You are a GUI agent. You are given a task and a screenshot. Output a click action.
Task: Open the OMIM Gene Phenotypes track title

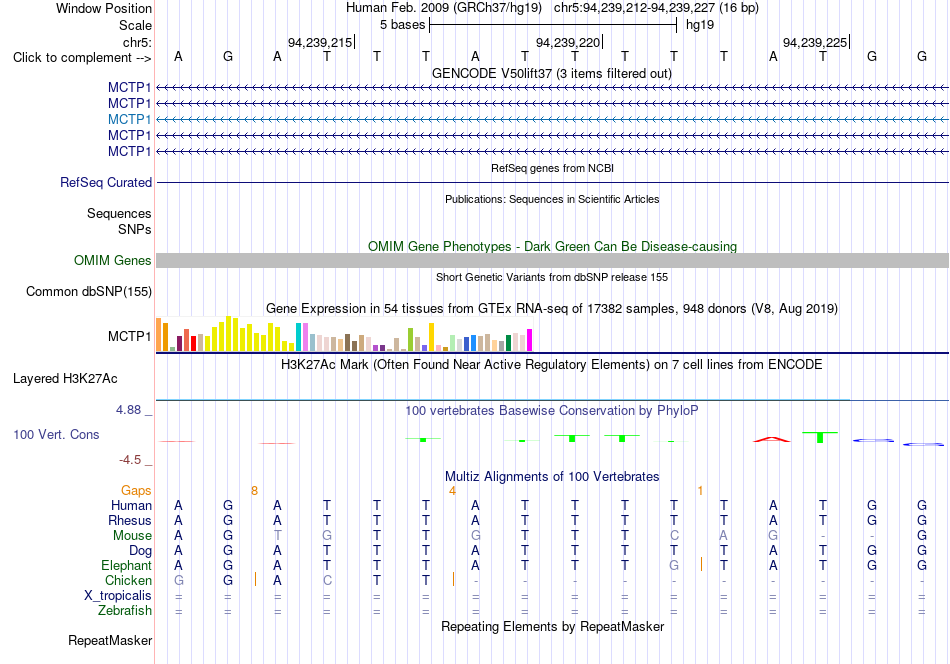pos(552,247)
